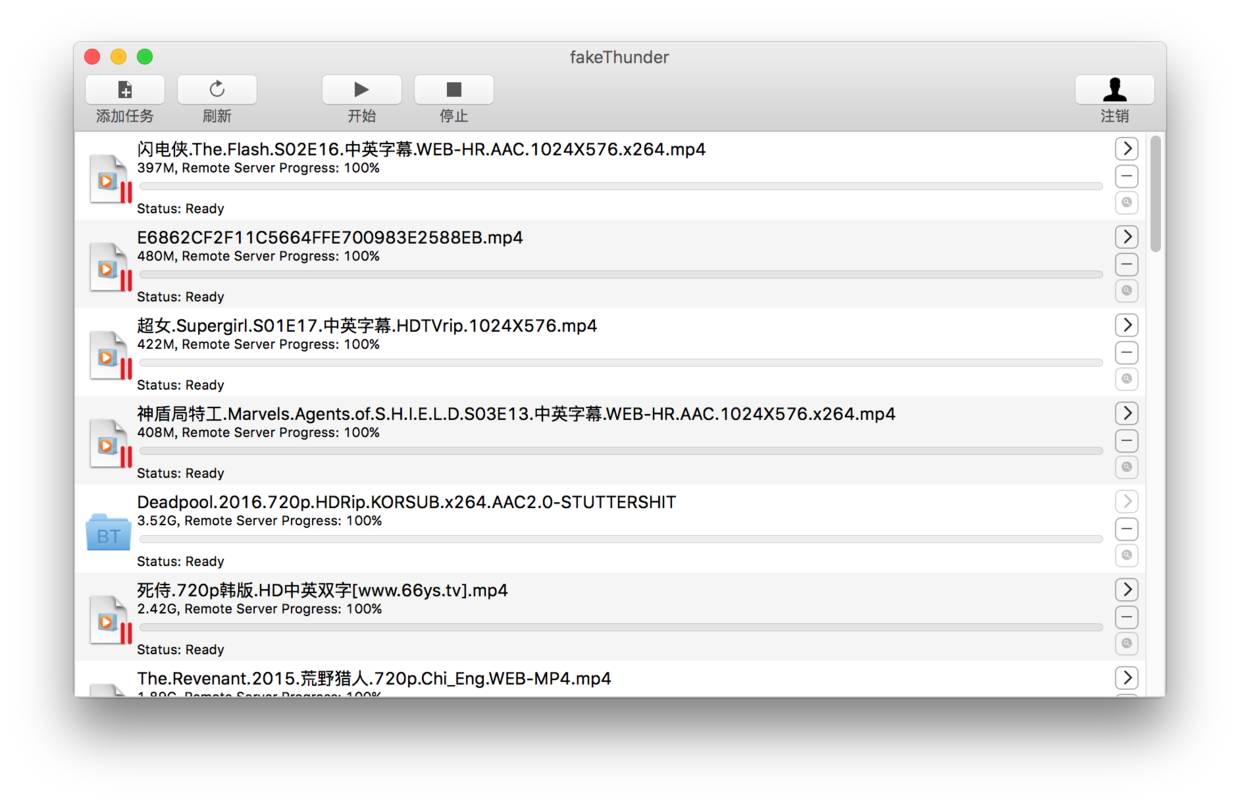Click the progress bar of 超女.Supergirl.S01E17
Image resolution: width=1240 pixels, height=803 pixels.
pyautogui.click(x=621, y=362)
